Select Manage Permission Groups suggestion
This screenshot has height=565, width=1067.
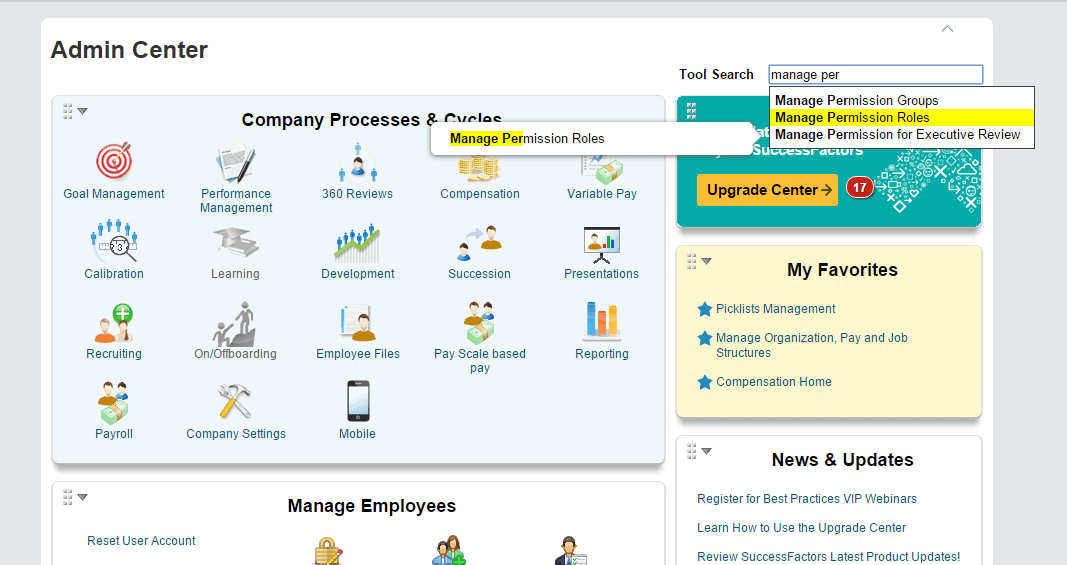pyautogui.click(x=902, y=101)
